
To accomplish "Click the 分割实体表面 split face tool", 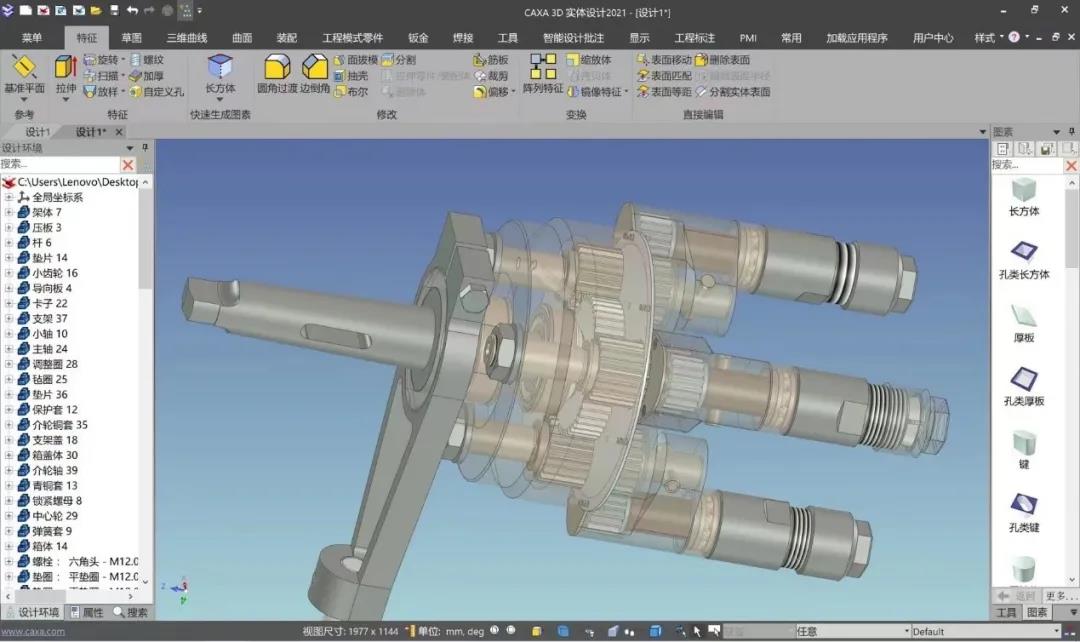I will click(733, 91).
